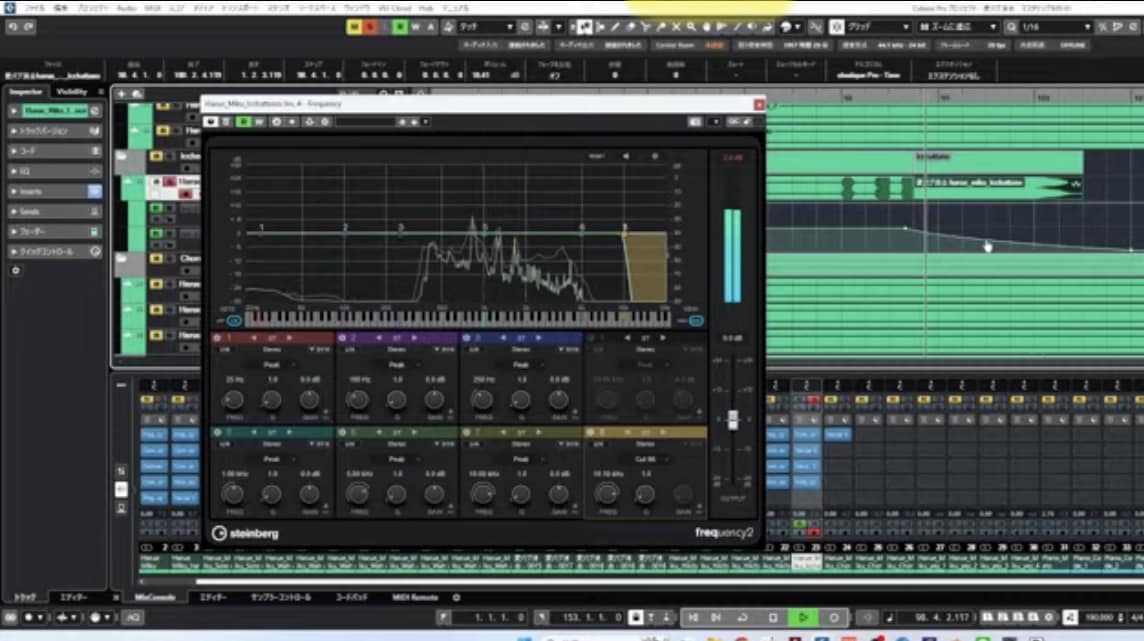This screenshot has height=641, width=1144.
Task: Open the Audio menu
Action: click(126, 8)
